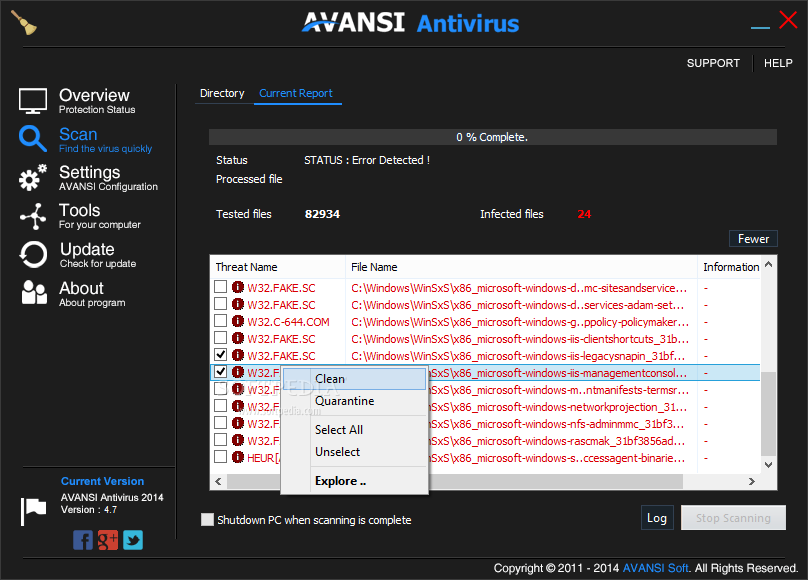Minimize the AVANSI Antivirus window
Screen dimensions: 808x580
tap(760, 27)
